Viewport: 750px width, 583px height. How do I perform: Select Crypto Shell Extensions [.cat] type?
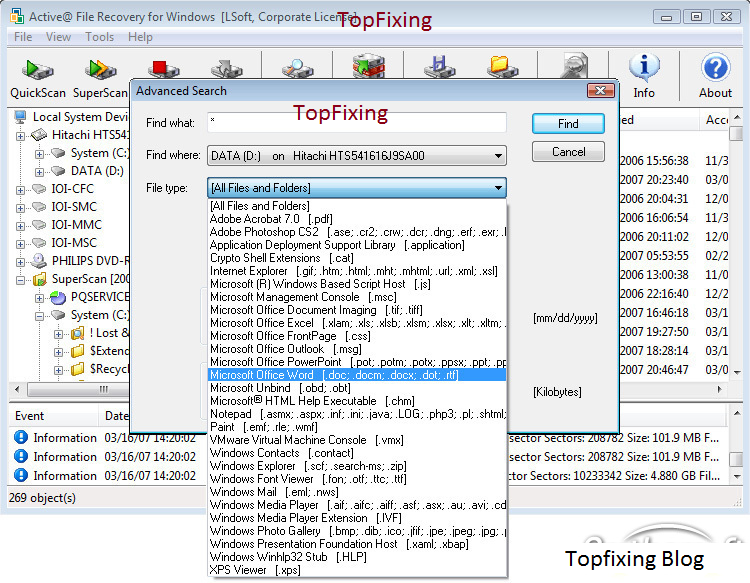click(x=357, y=258)
